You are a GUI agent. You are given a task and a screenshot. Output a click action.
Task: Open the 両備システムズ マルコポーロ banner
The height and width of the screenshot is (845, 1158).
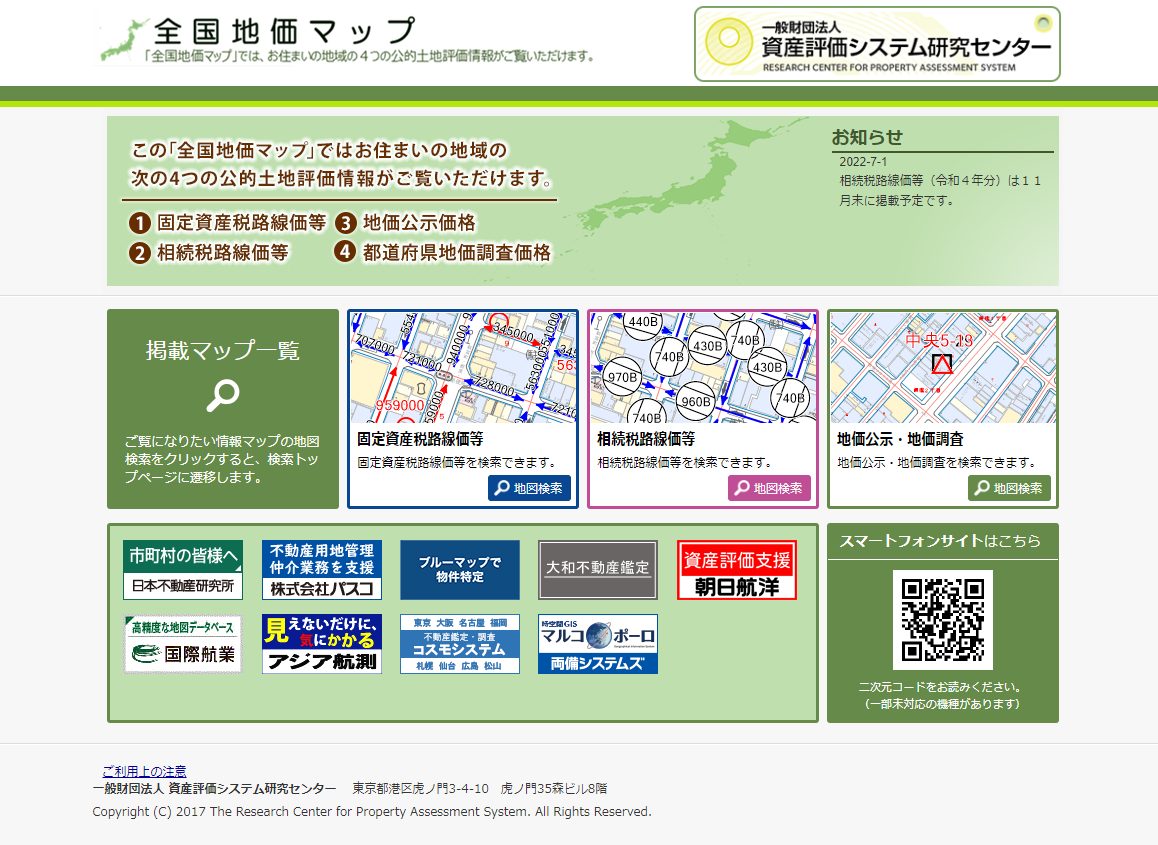click(597, 644)
